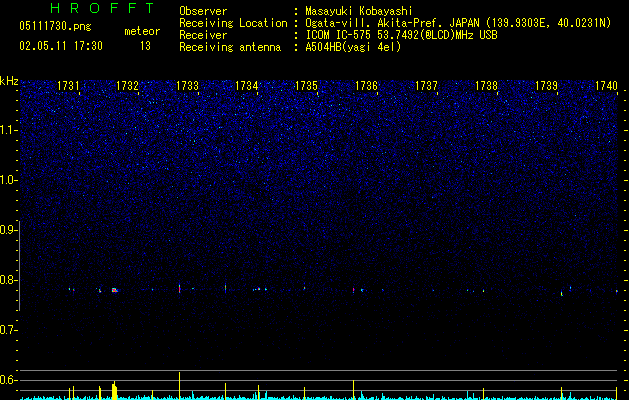The width and height of the screenshot is (629, 400).
Task: Click the 1739 time marker
Action: coord(546,86)
